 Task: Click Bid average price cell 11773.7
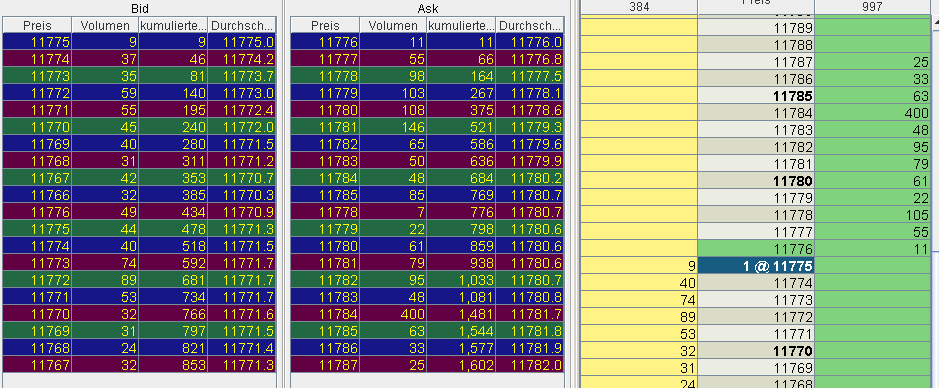[x=242, y=76]
